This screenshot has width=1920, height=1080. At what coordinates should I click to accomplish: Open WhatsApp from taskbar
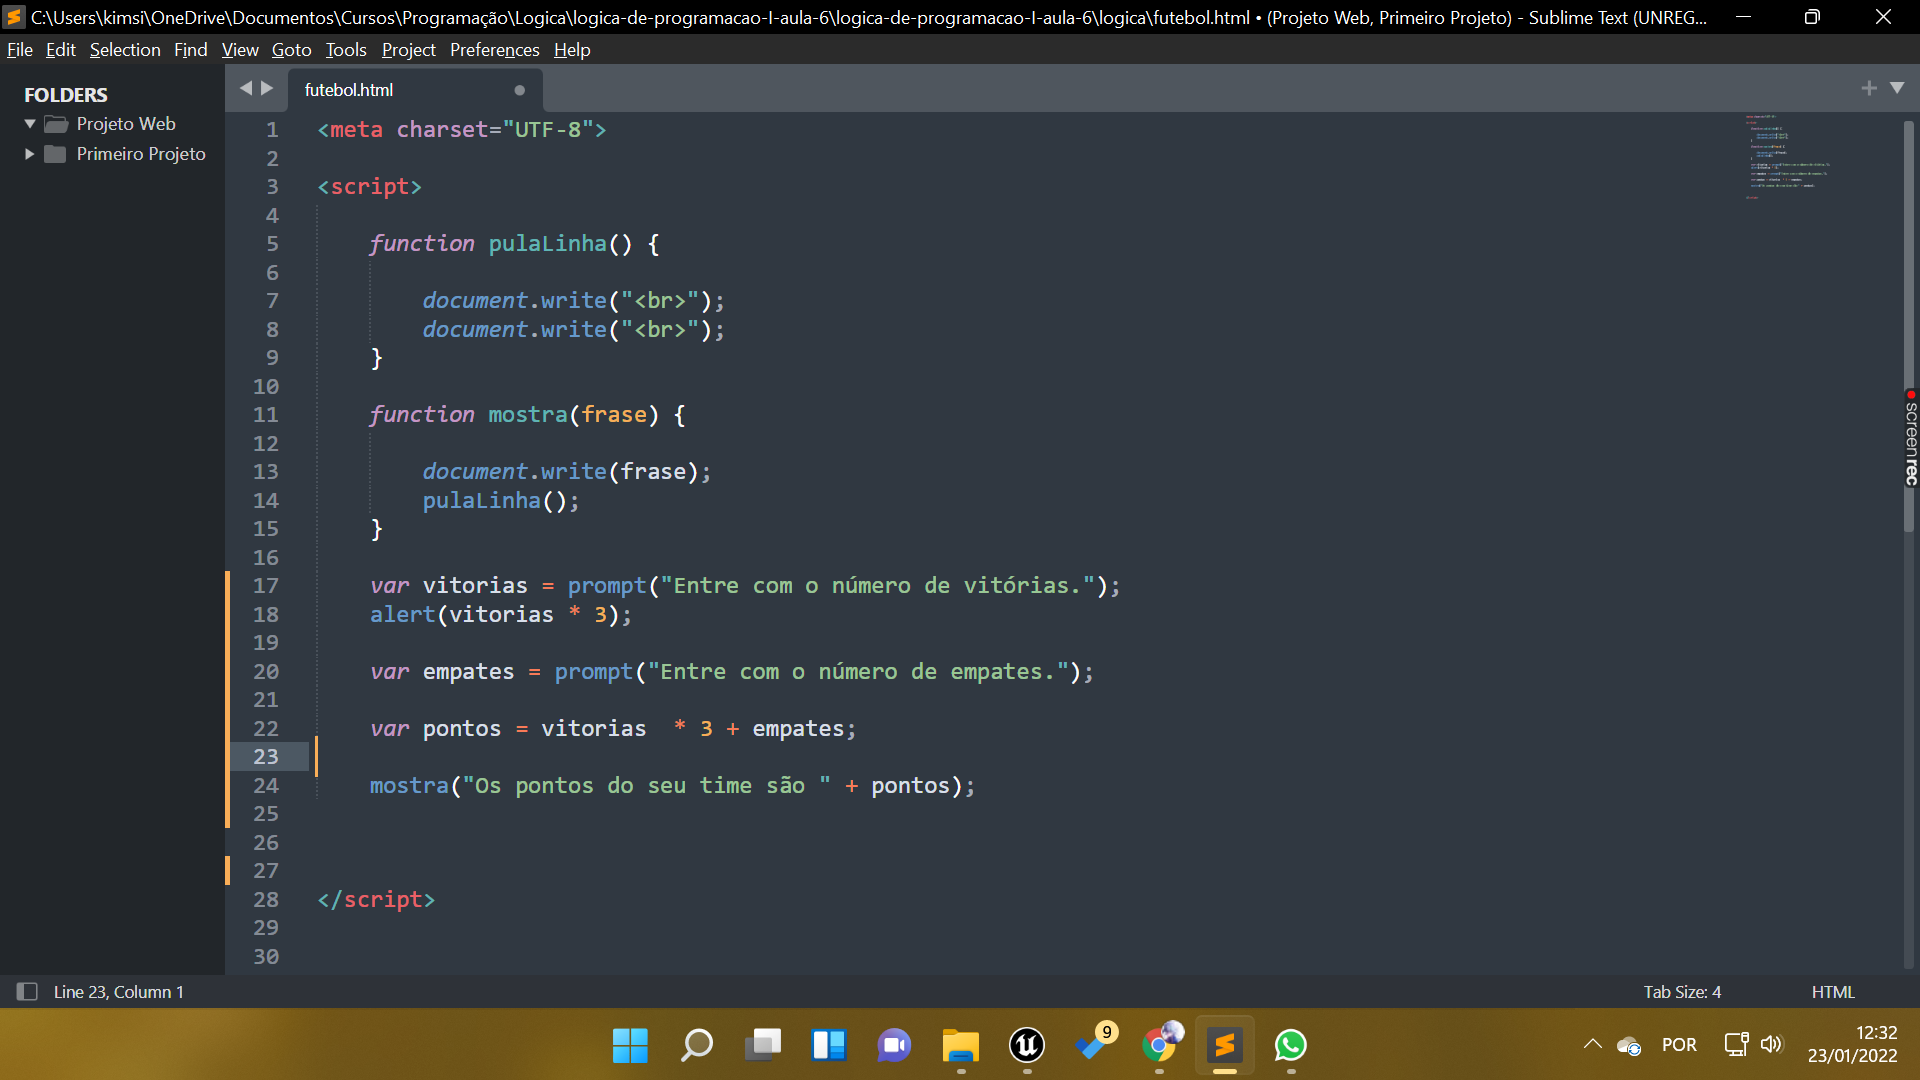[x=1291, y=1045]
